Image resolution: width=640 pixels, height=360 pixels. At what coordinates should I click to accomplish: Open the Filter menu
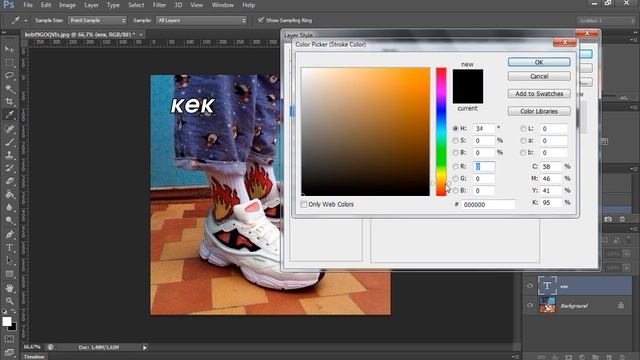click(x=159, y=5)
